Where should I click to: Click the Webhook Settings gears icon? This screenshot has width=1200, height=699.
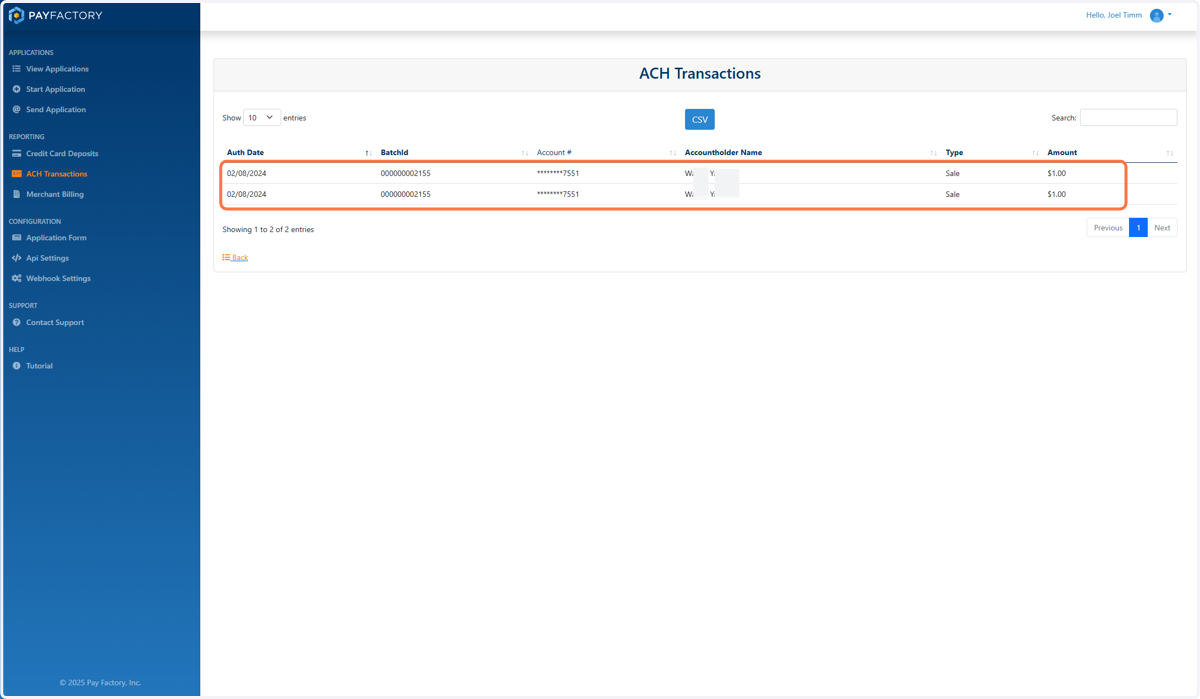[x=16, y=278]
